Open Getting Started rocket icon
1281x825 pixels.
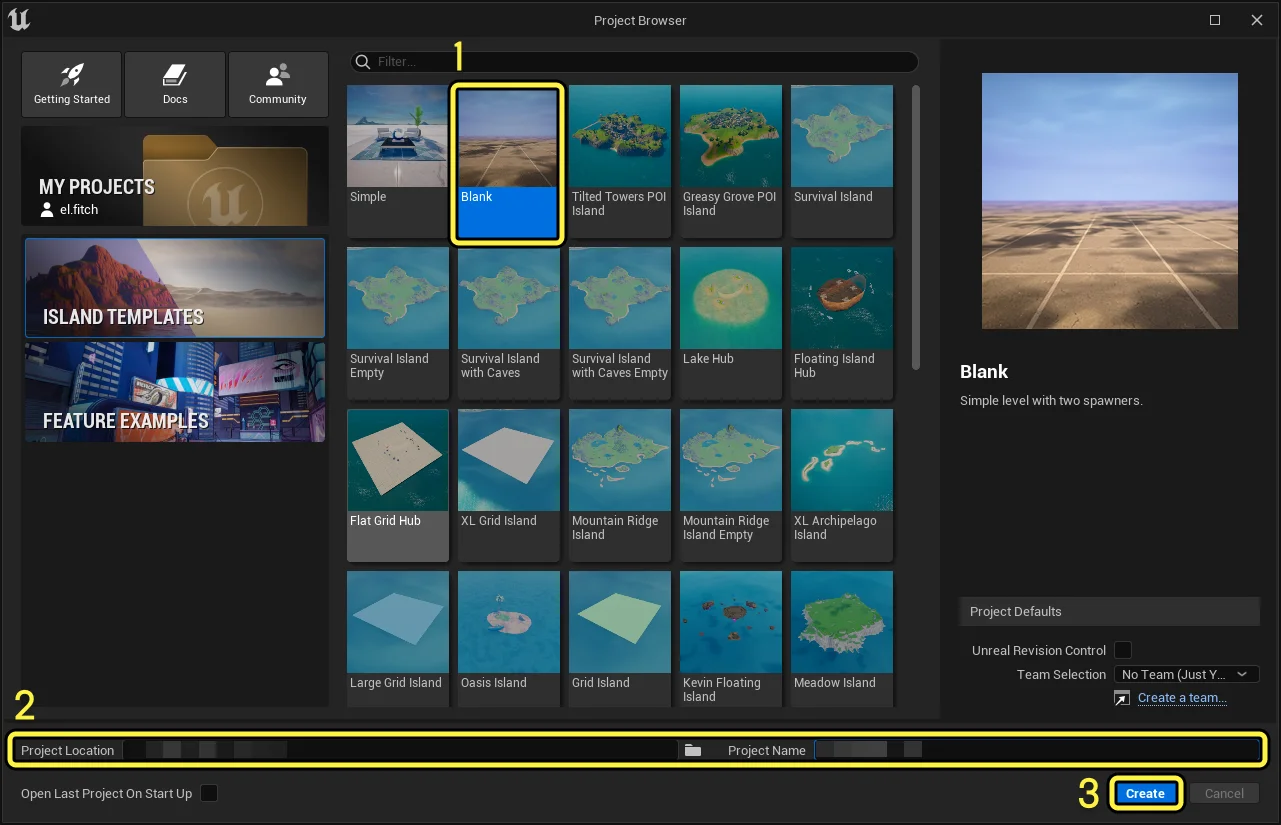[72, 75]
